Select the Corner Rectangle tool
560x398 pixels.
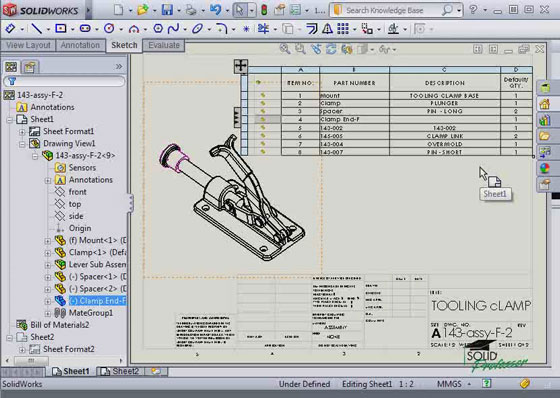(61, 28)
